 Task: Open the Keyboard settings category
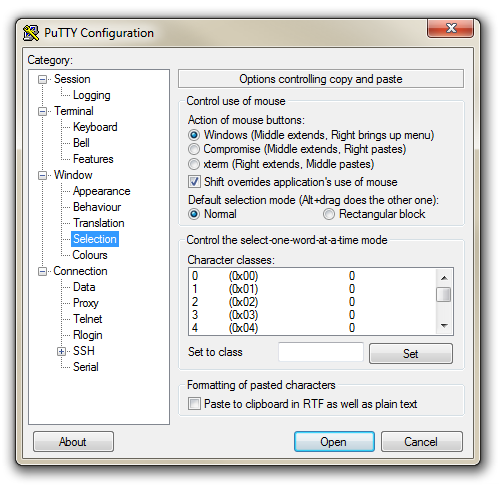pos(95,127)
